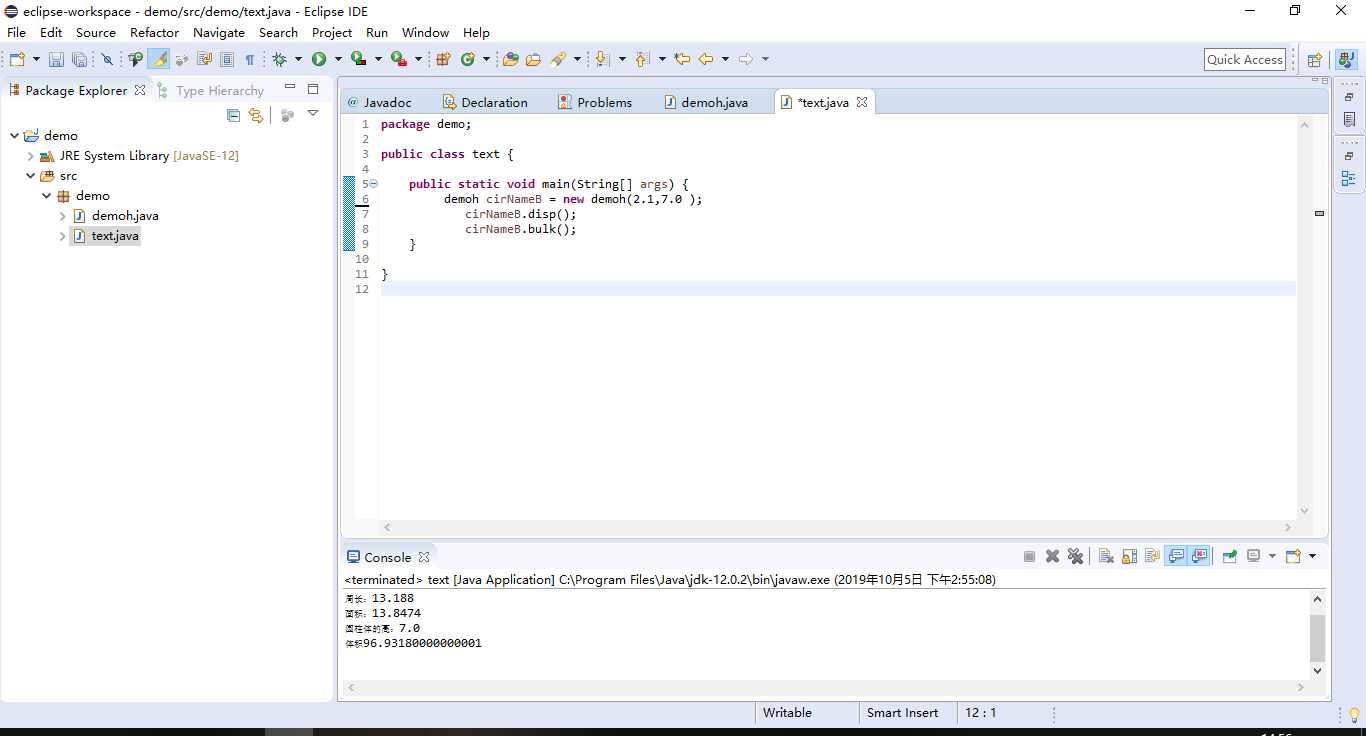The height and width of the screenshot is (736, 1366).
Task: Open the New Java Class dropdown arrow
Action: (486, 59)
